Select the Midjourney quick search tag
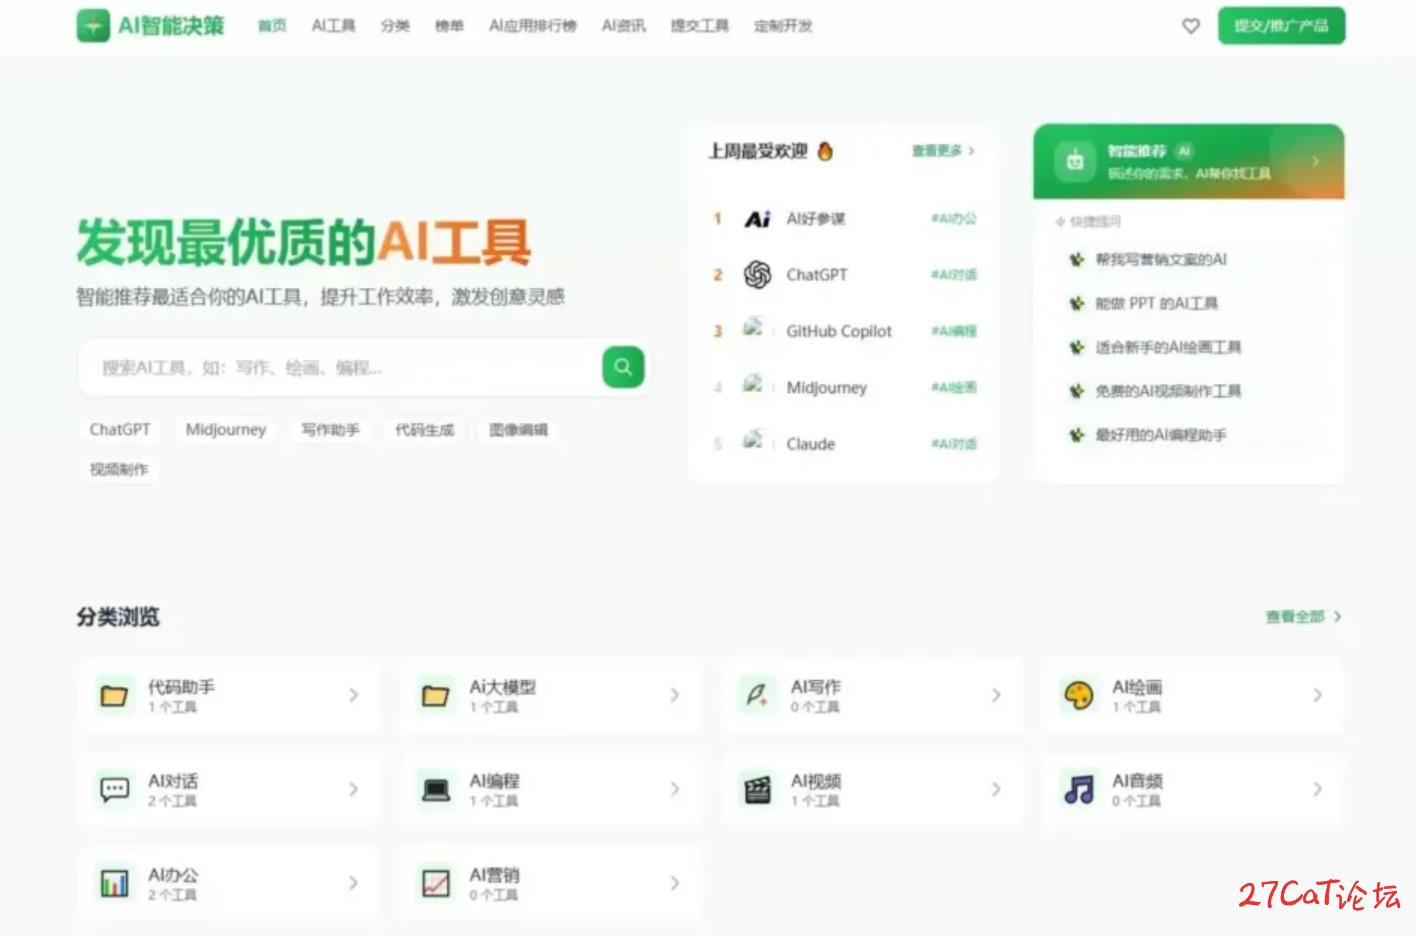The height and width of the screenshot is (936, 1416). point(226,430)
